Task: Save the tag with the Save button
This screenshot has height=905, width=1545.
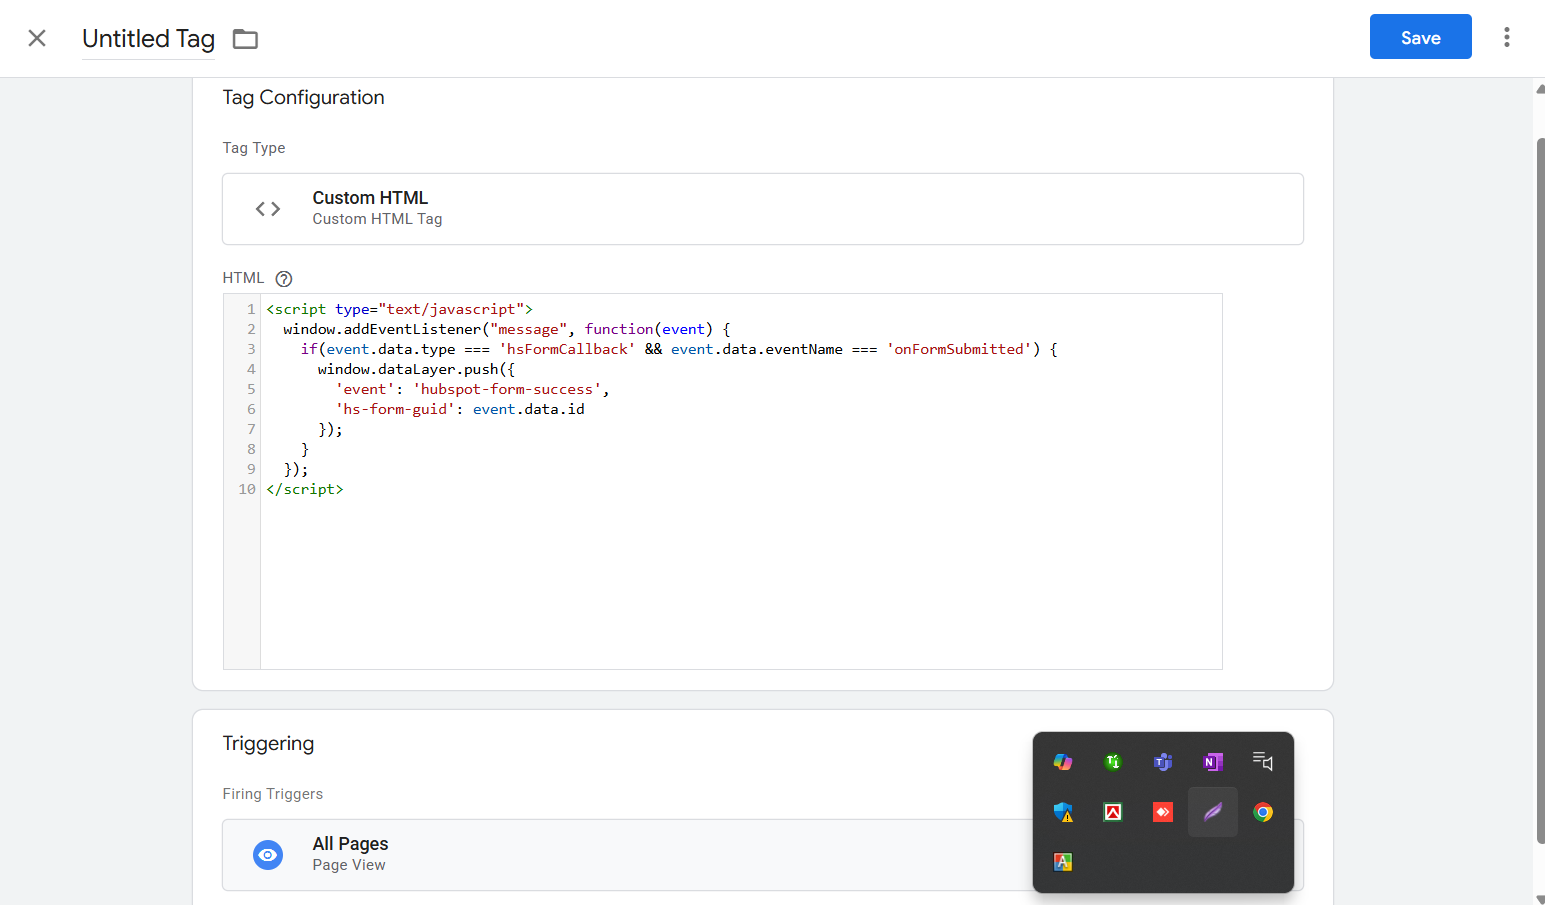Action: pos(1420,37)
